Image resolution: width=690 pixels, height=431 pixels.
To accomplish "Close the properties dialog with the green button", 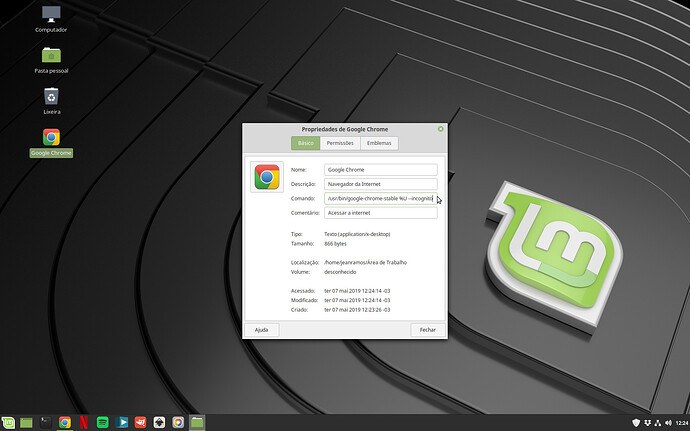I will (x=440, y=129).
